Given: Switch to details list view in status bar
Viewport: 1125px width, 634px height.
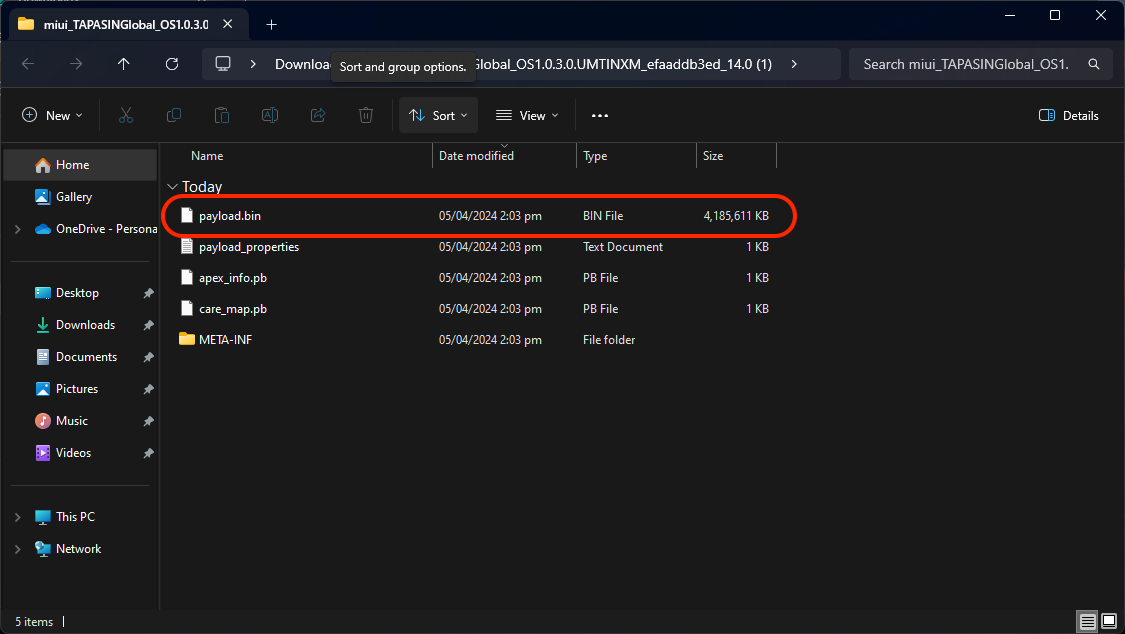Looking at the screenshot, I should pos(1087,622).
